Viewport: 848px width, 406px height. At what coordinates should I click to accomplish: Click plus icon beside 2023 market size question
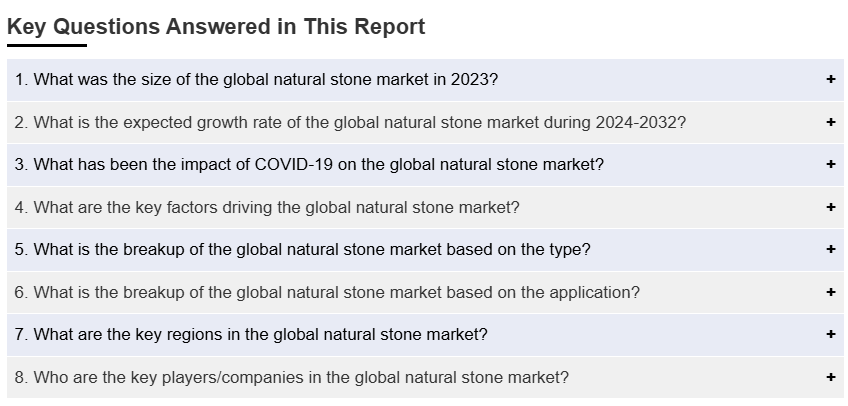(831, 80)
